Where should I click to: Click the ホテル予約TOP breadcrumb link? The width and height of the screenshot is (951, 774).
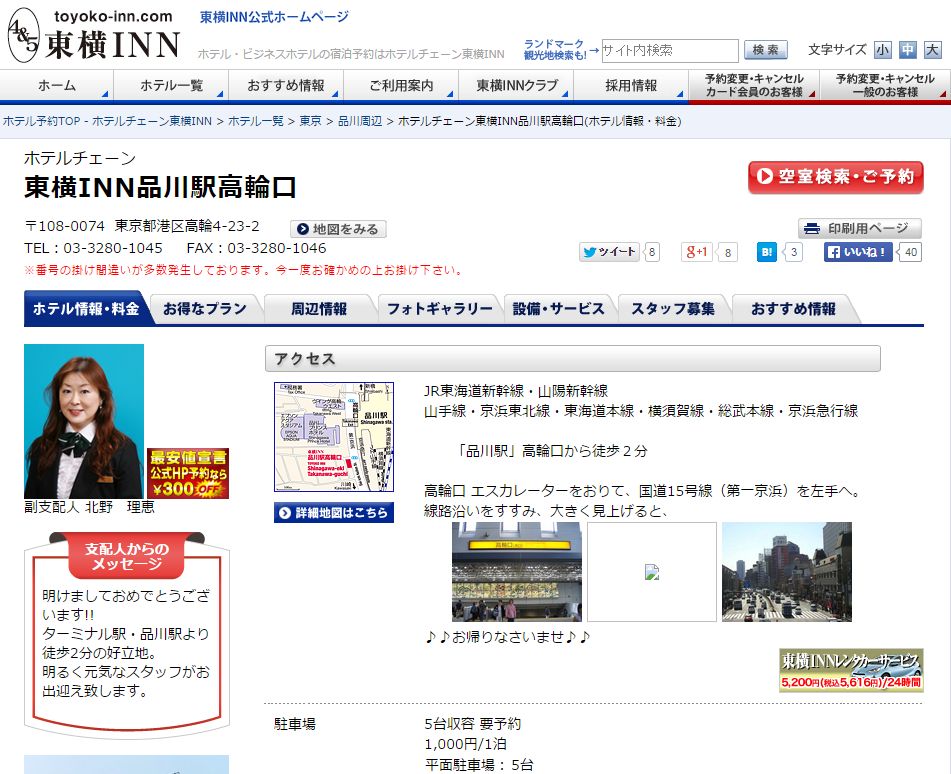point(107,121)
